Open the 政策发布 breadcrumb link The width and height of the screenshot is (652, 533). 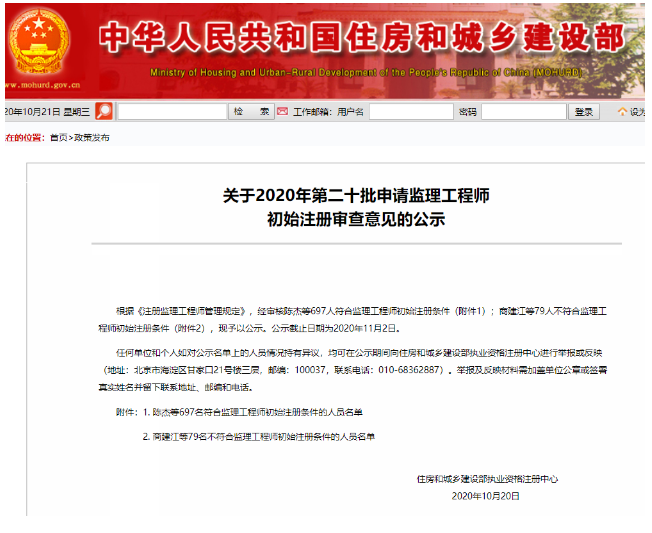(91, 138)
